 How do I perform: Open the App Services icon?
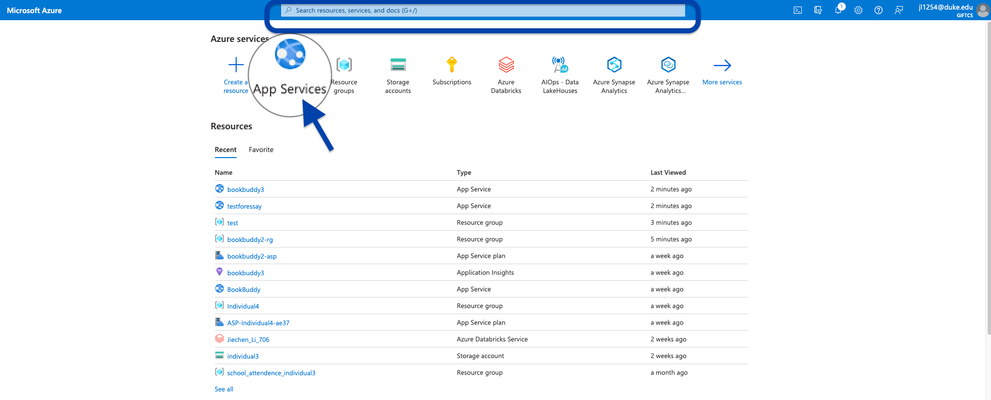[290, 53]
